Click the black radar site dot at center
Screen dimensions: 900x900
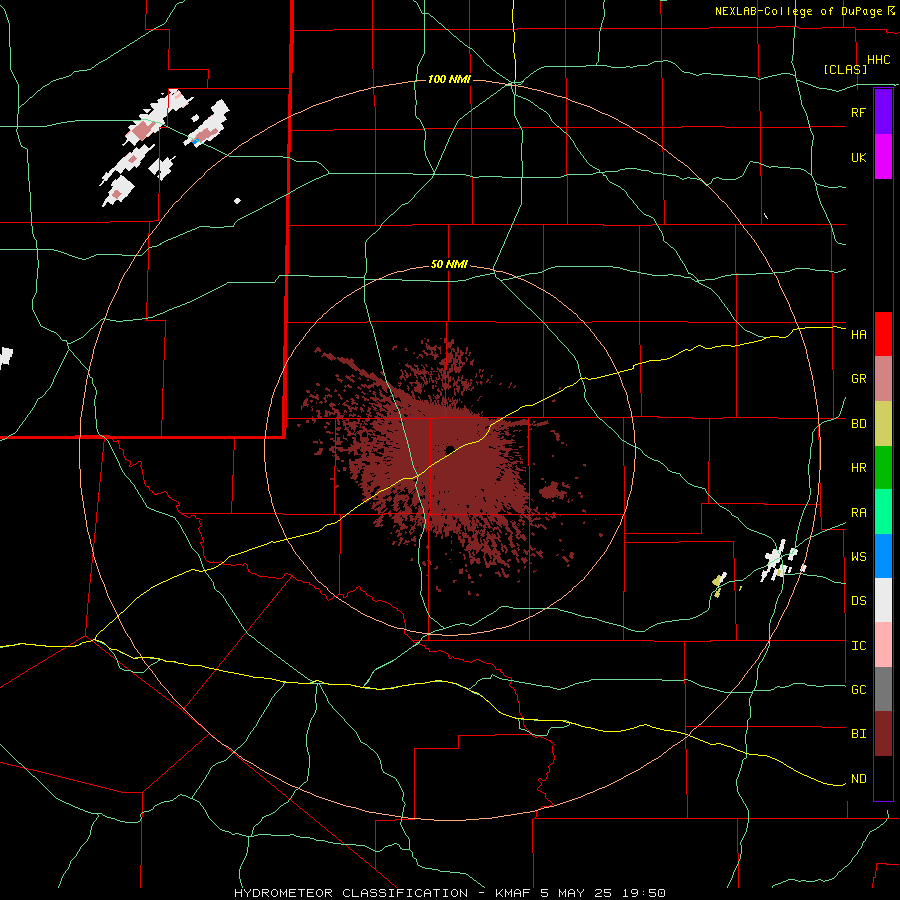450,449
